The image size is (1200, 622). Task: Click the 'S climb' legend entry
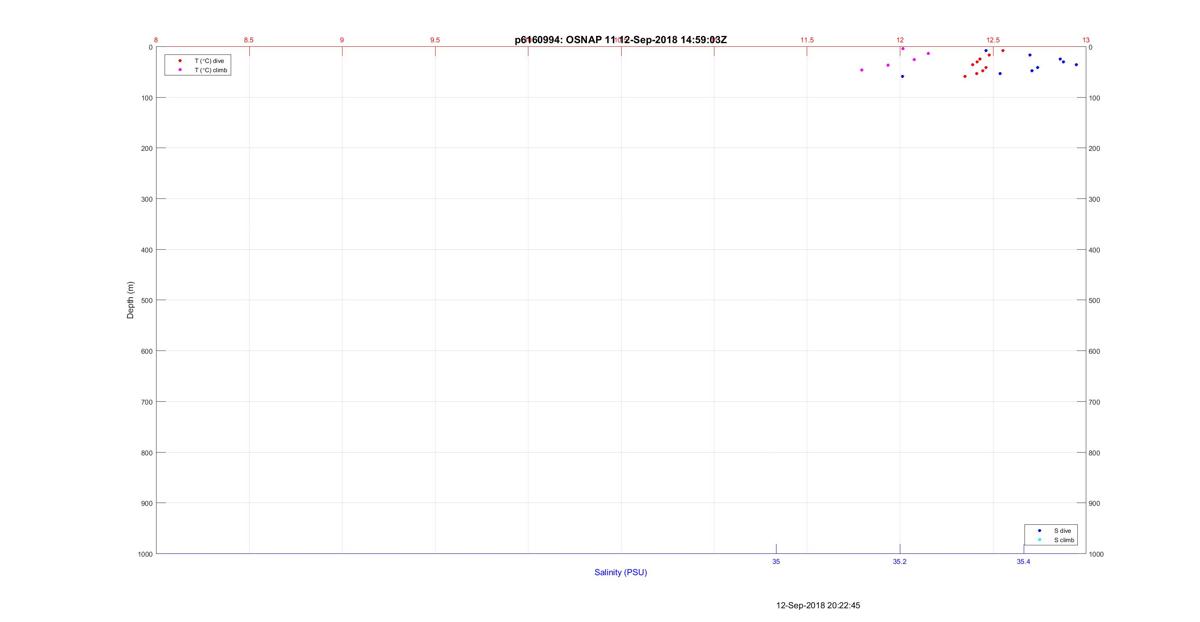[x=1064, y=540]
